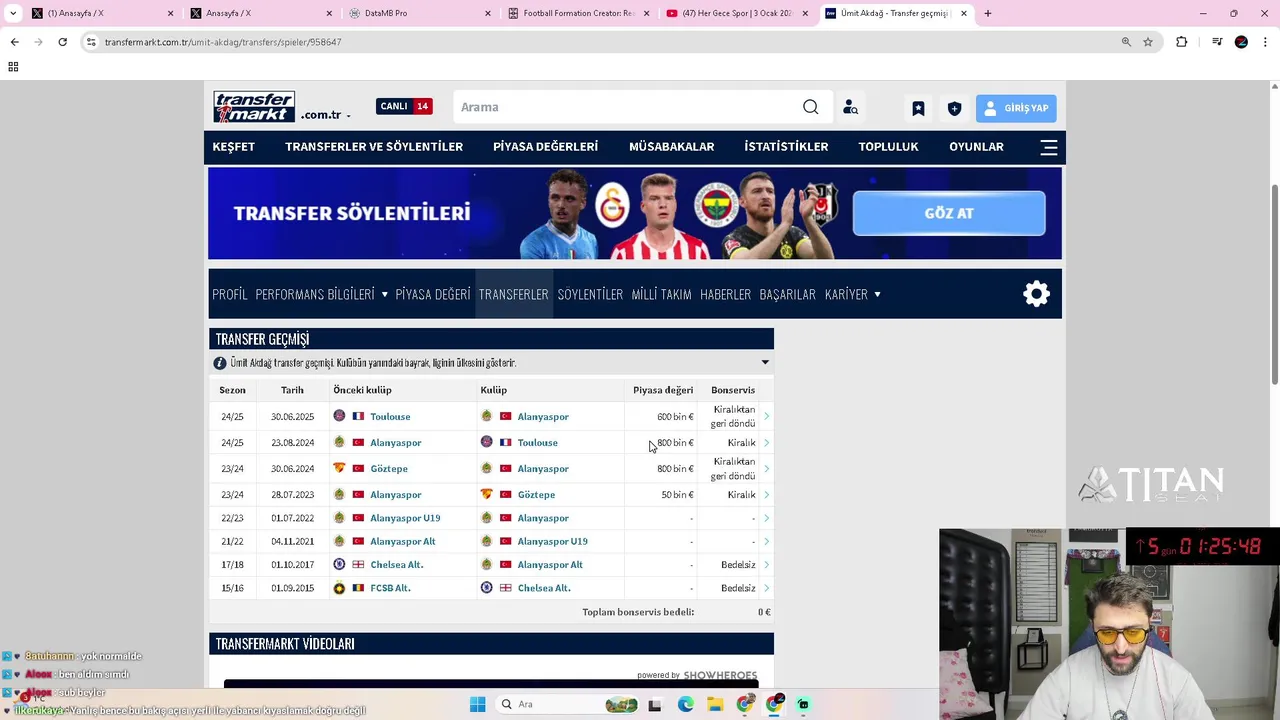Screen dimensions: 1280x720
Task: Click the Giriş Yap login button
Action: tap(1016, 108)
